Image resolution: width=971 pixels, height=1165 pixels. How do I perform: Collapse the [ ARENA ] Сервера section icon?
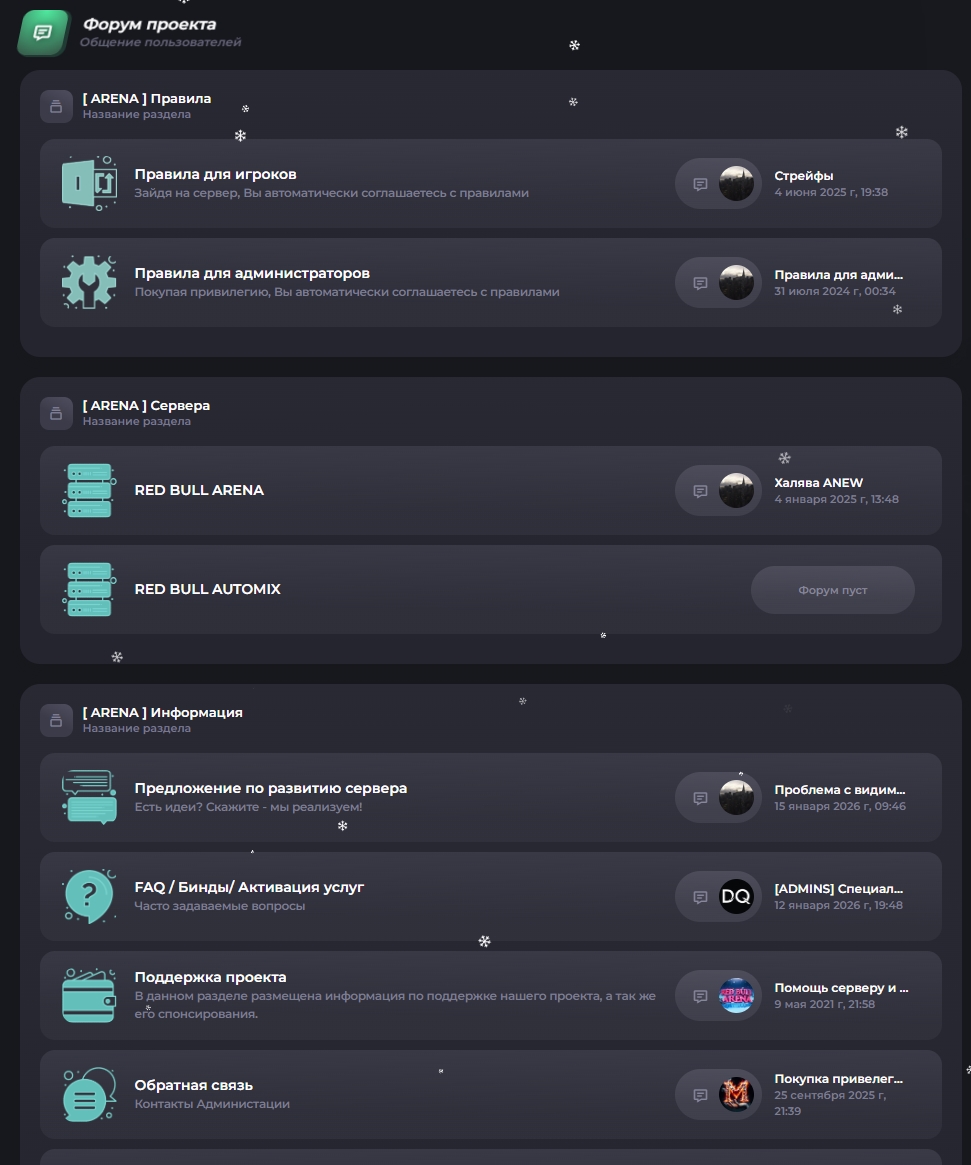coord(56,414)
